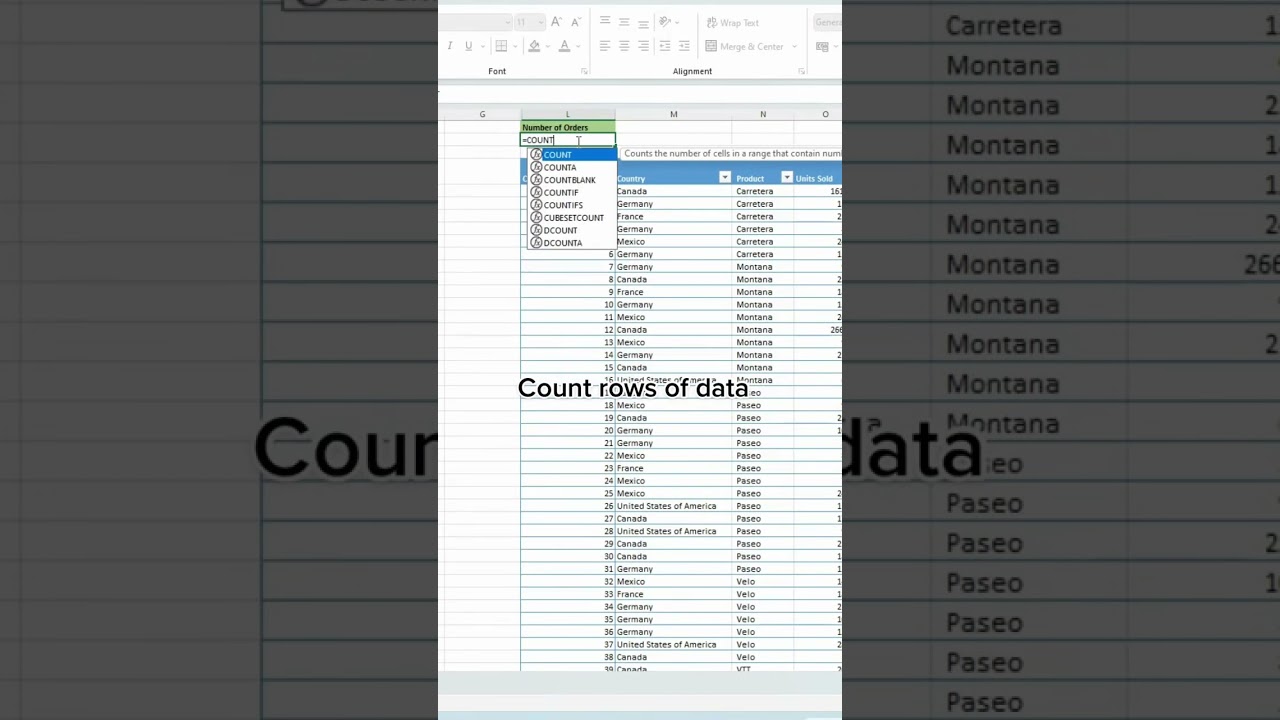The width and height of the screenshot is (1280, 720).
Task: Select Middle Align icon
Action: (x=624, y=22)
